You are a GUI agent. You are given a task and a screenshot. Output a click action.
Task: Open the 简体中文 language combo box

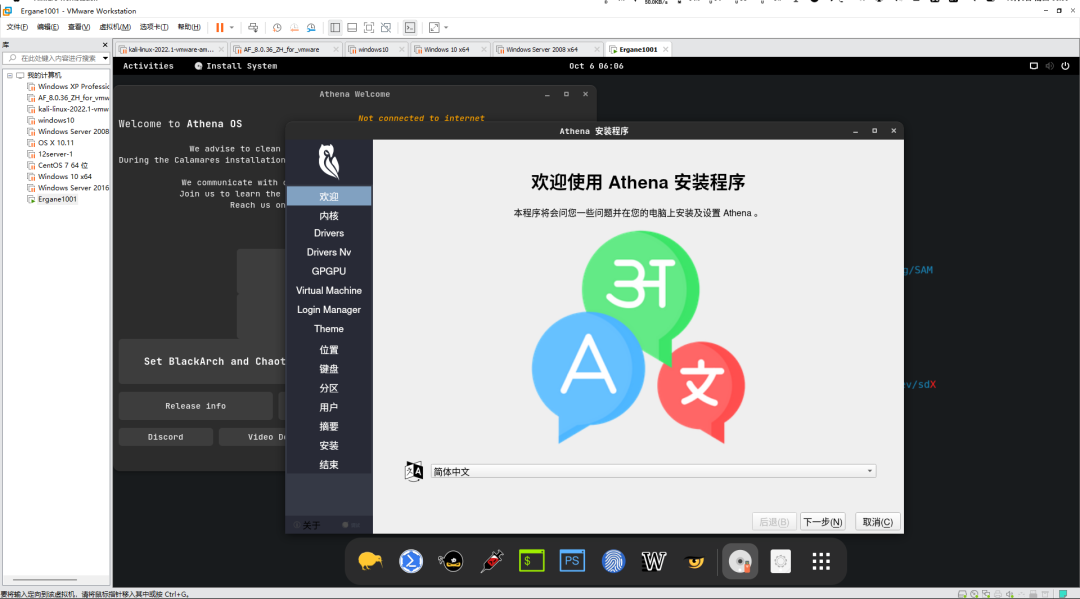tap(653, 472)
